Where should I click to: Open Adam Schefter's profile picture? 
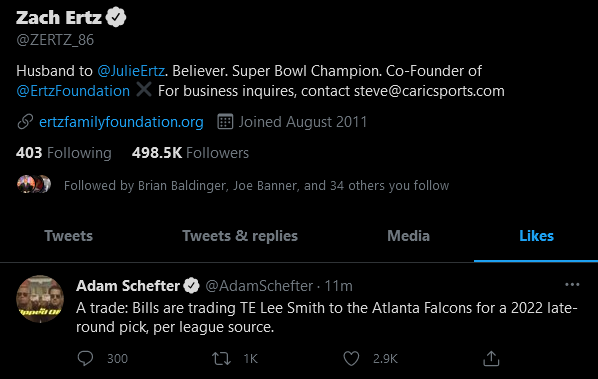pos(40,299)
